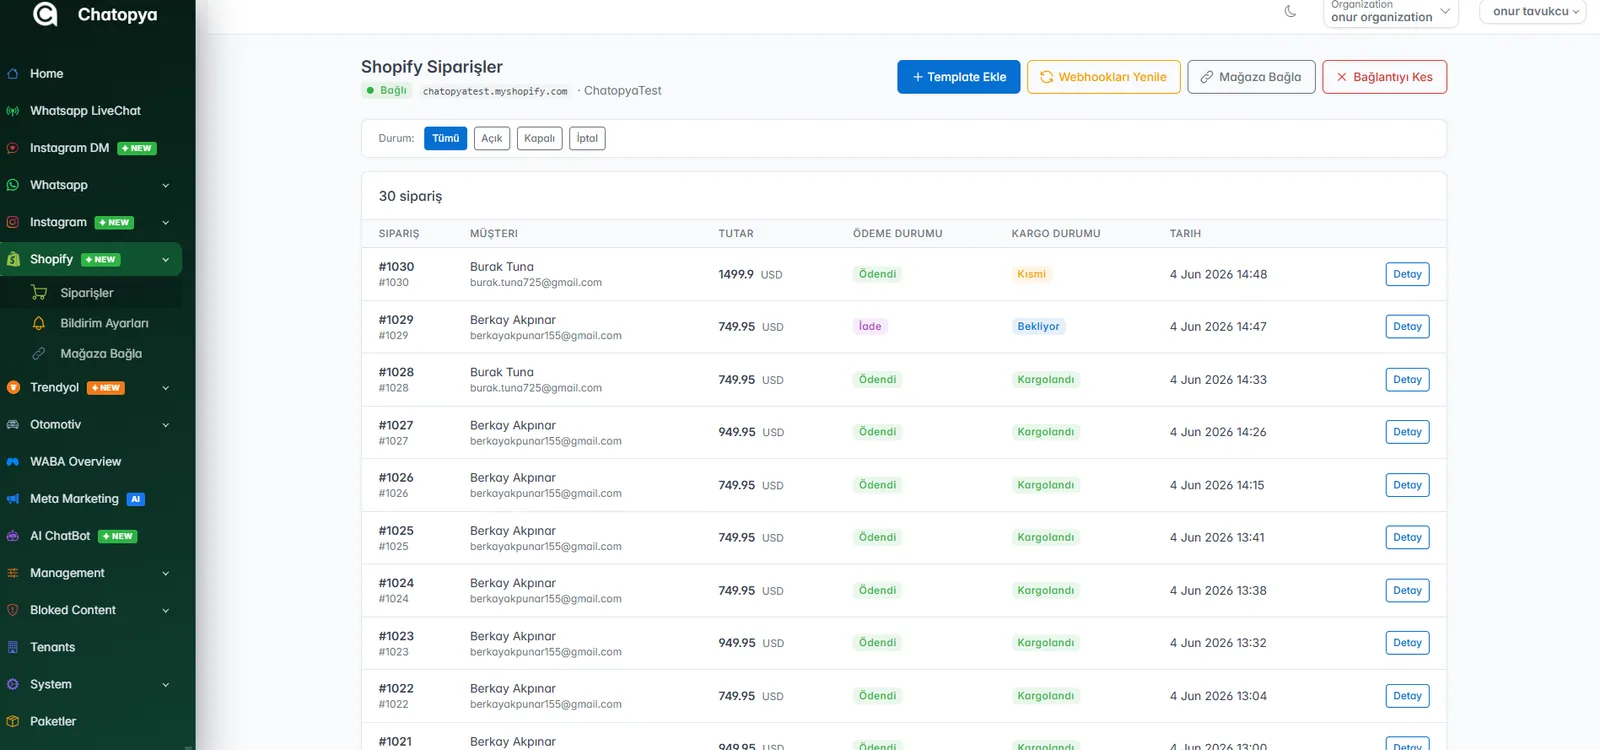This screenshot has width=1600, height=750.
Task: Click the Otomotiv car icon
Action: (x=13, y=425)
